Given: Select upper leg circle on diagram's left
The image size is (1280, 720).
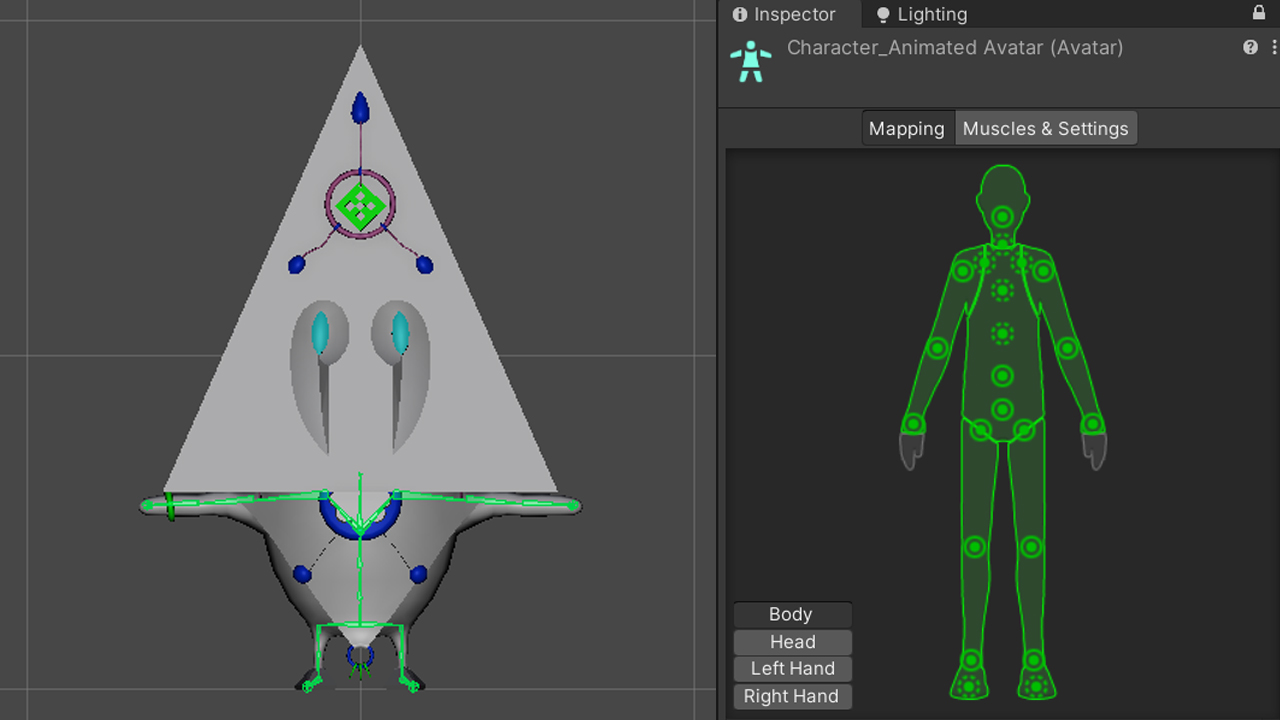Looking at the screenshot, I should coord(980,431).
